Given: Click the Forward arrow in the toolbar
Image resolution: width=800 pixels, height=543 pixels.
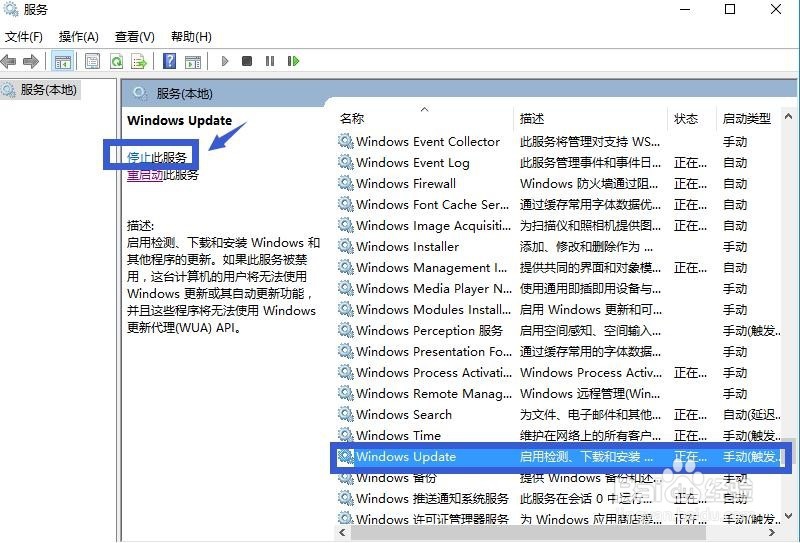Looking at the screenshot, I should point(31,62).
